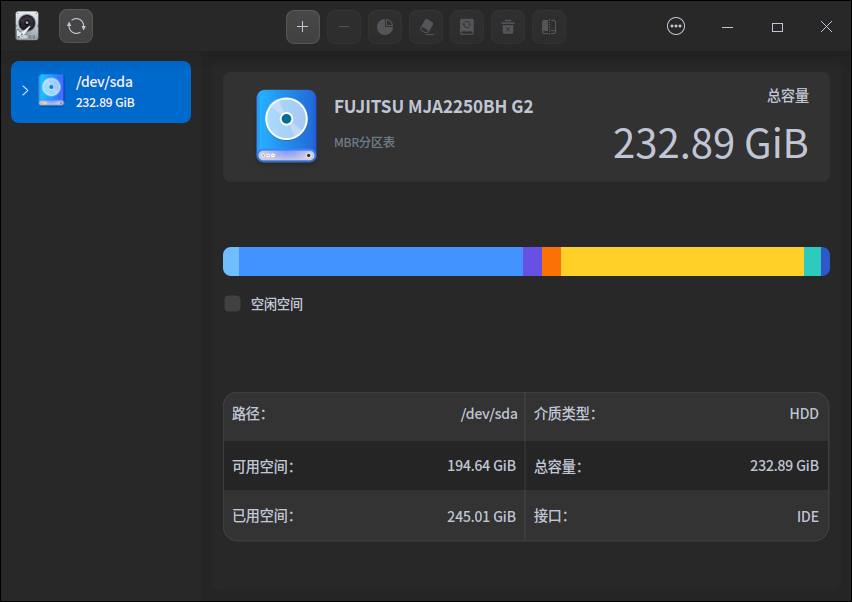Click the orange partition segment
This screenshot has width=852, height=602.
click(549, 261)
